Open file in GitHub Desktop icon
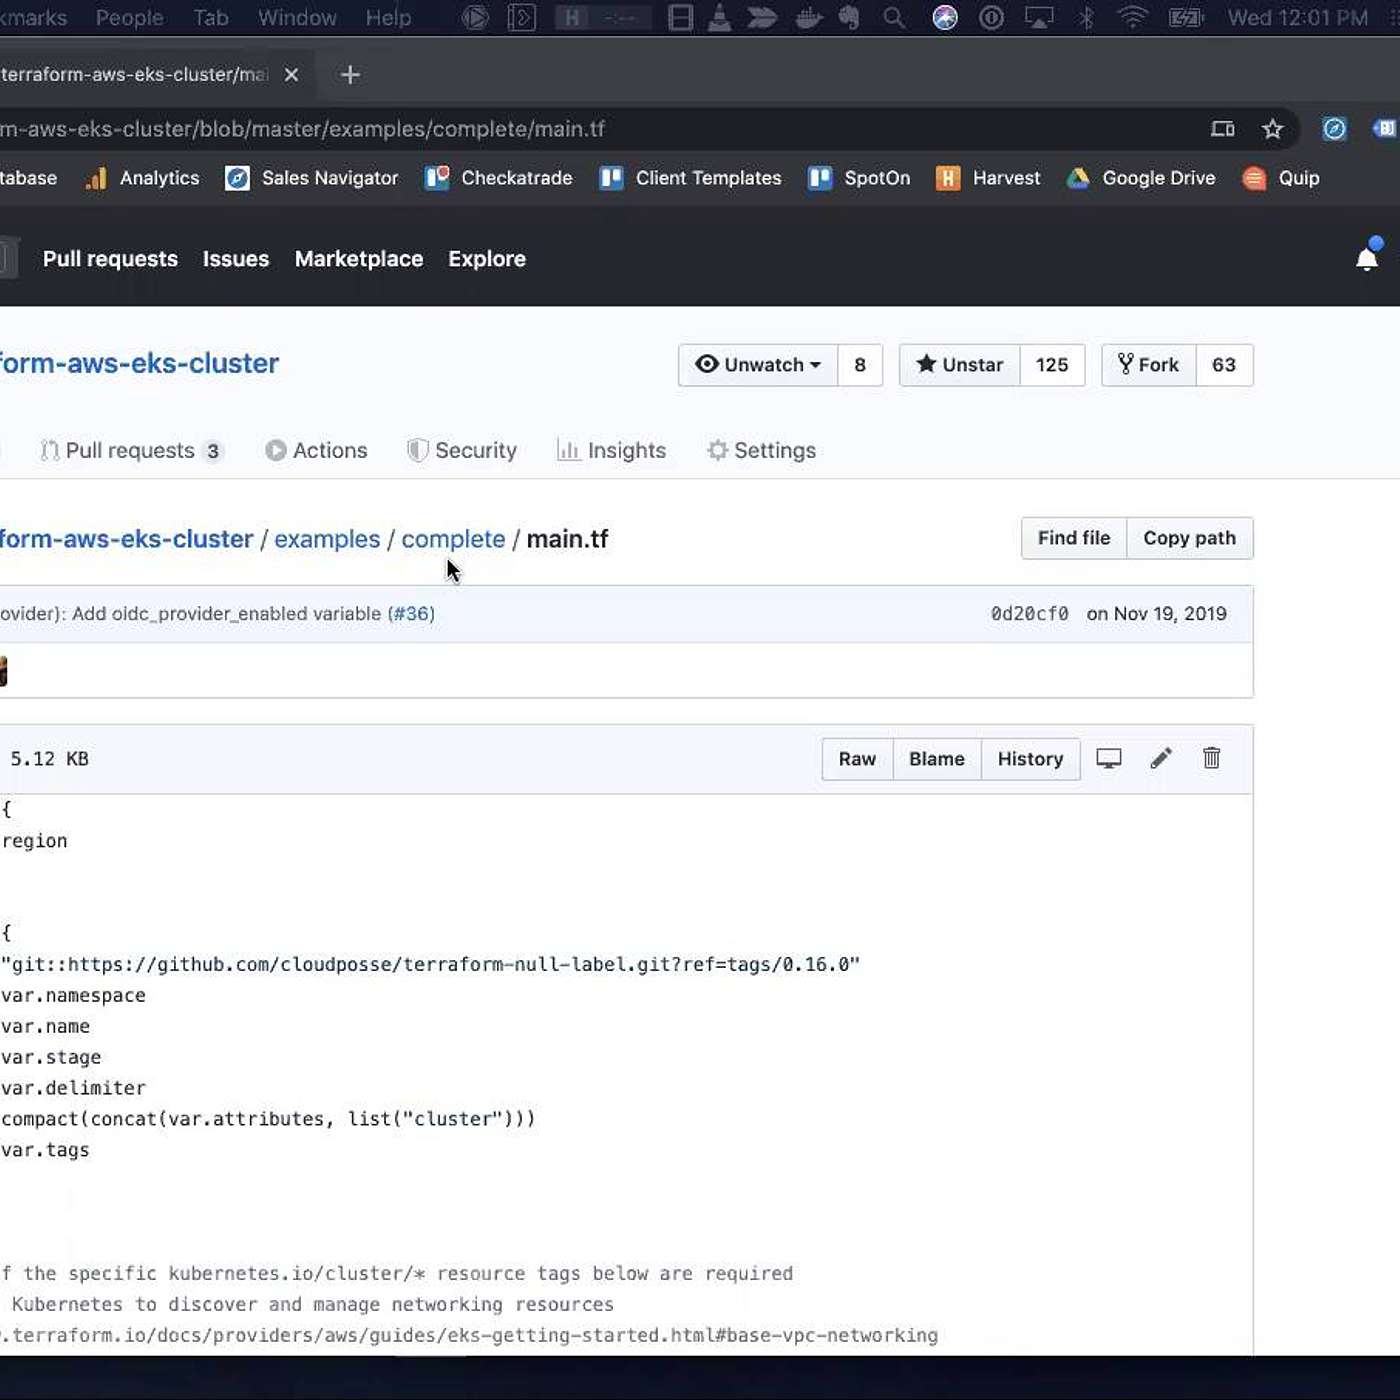1400x1400 pixels. tap(1108, 759)
